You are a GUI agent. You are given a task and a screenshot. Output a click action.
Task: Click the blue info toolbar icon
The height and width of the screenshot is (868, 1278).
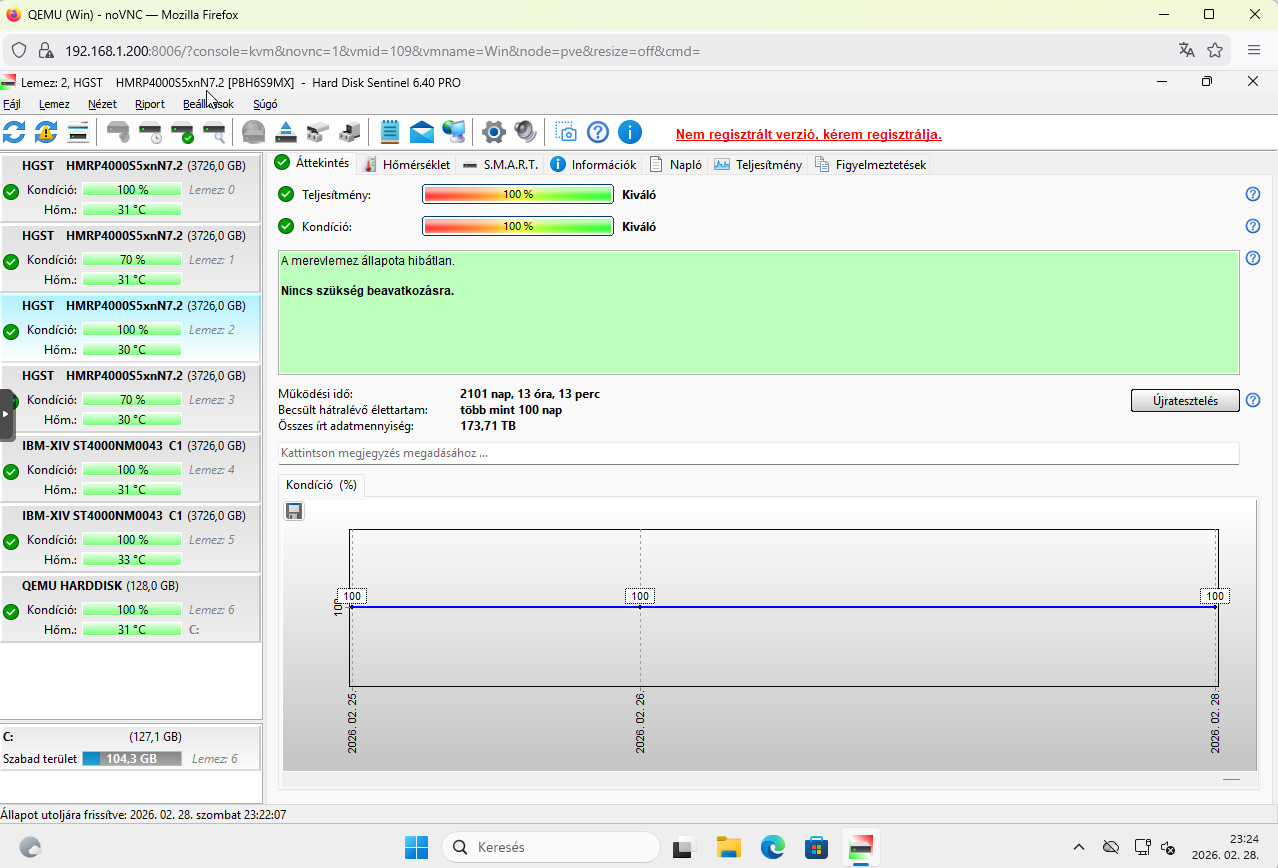tap(629, 132)
